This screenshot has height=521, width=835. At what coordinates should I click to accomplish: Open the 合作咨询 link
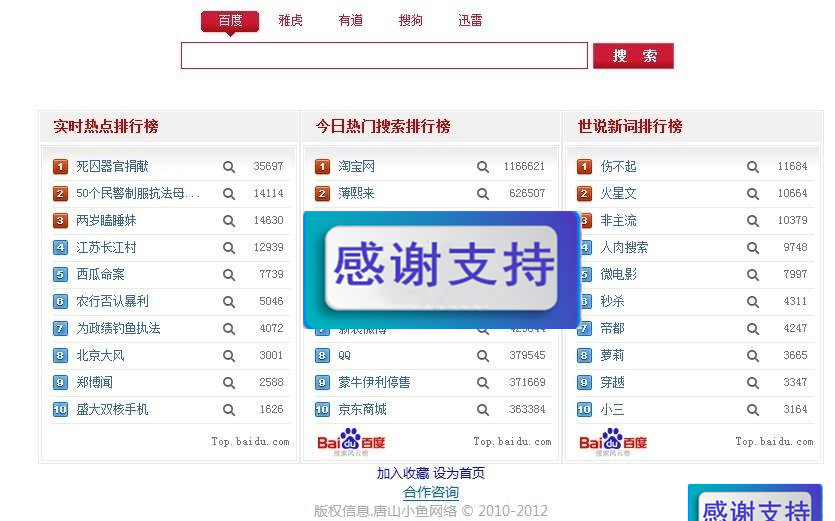point(431,492)
